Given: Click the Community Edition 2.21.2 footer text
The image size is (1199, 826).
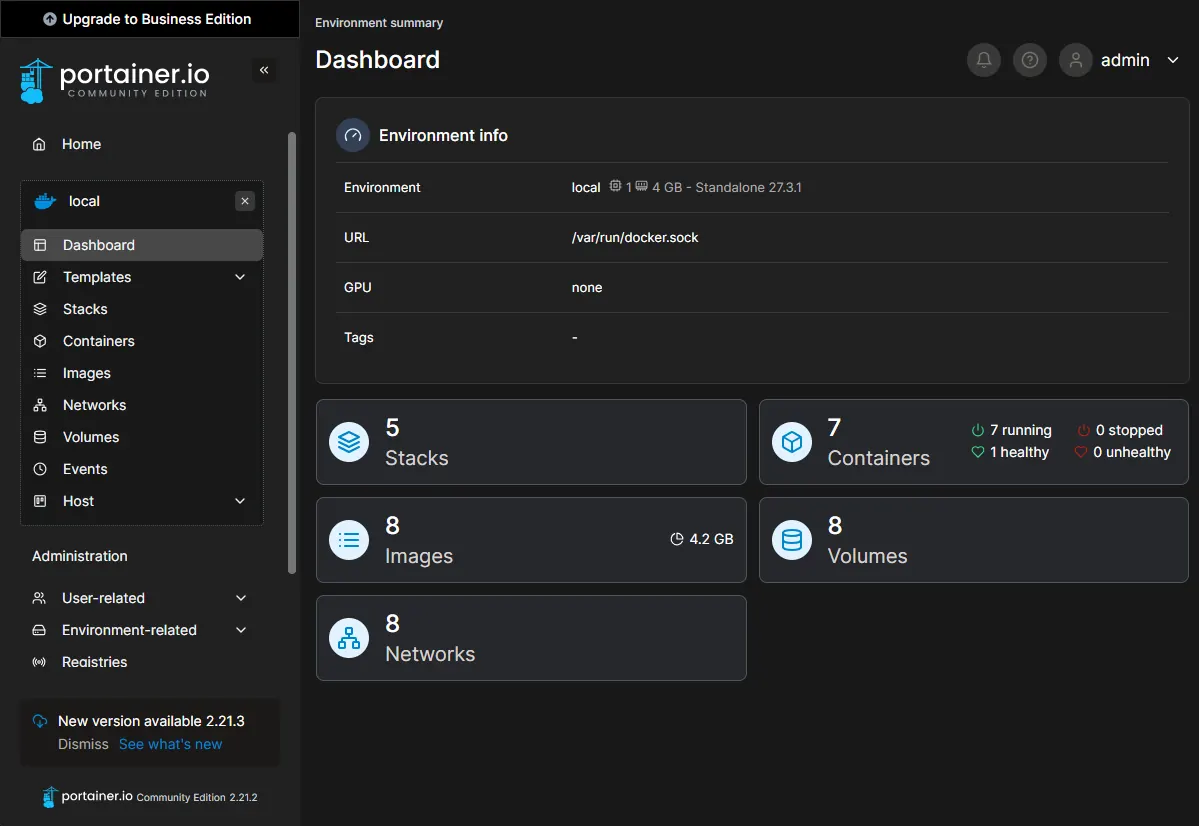Looking at the screenshot, I should (197, 798).
